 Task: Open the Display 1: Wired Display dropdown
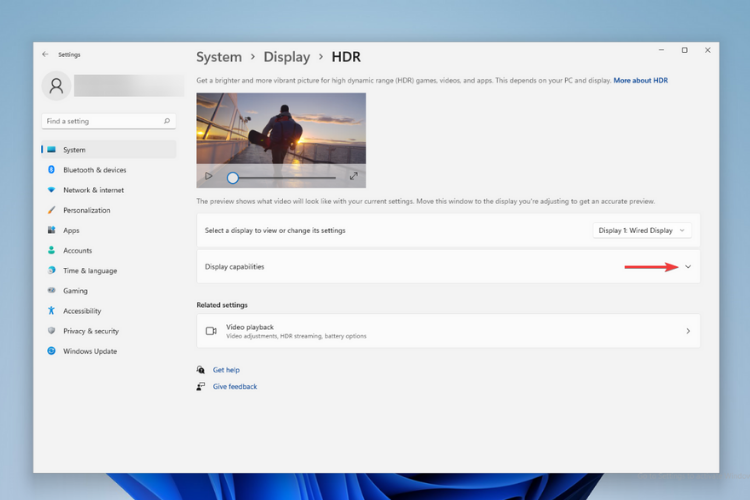click(x=643, y=230)
